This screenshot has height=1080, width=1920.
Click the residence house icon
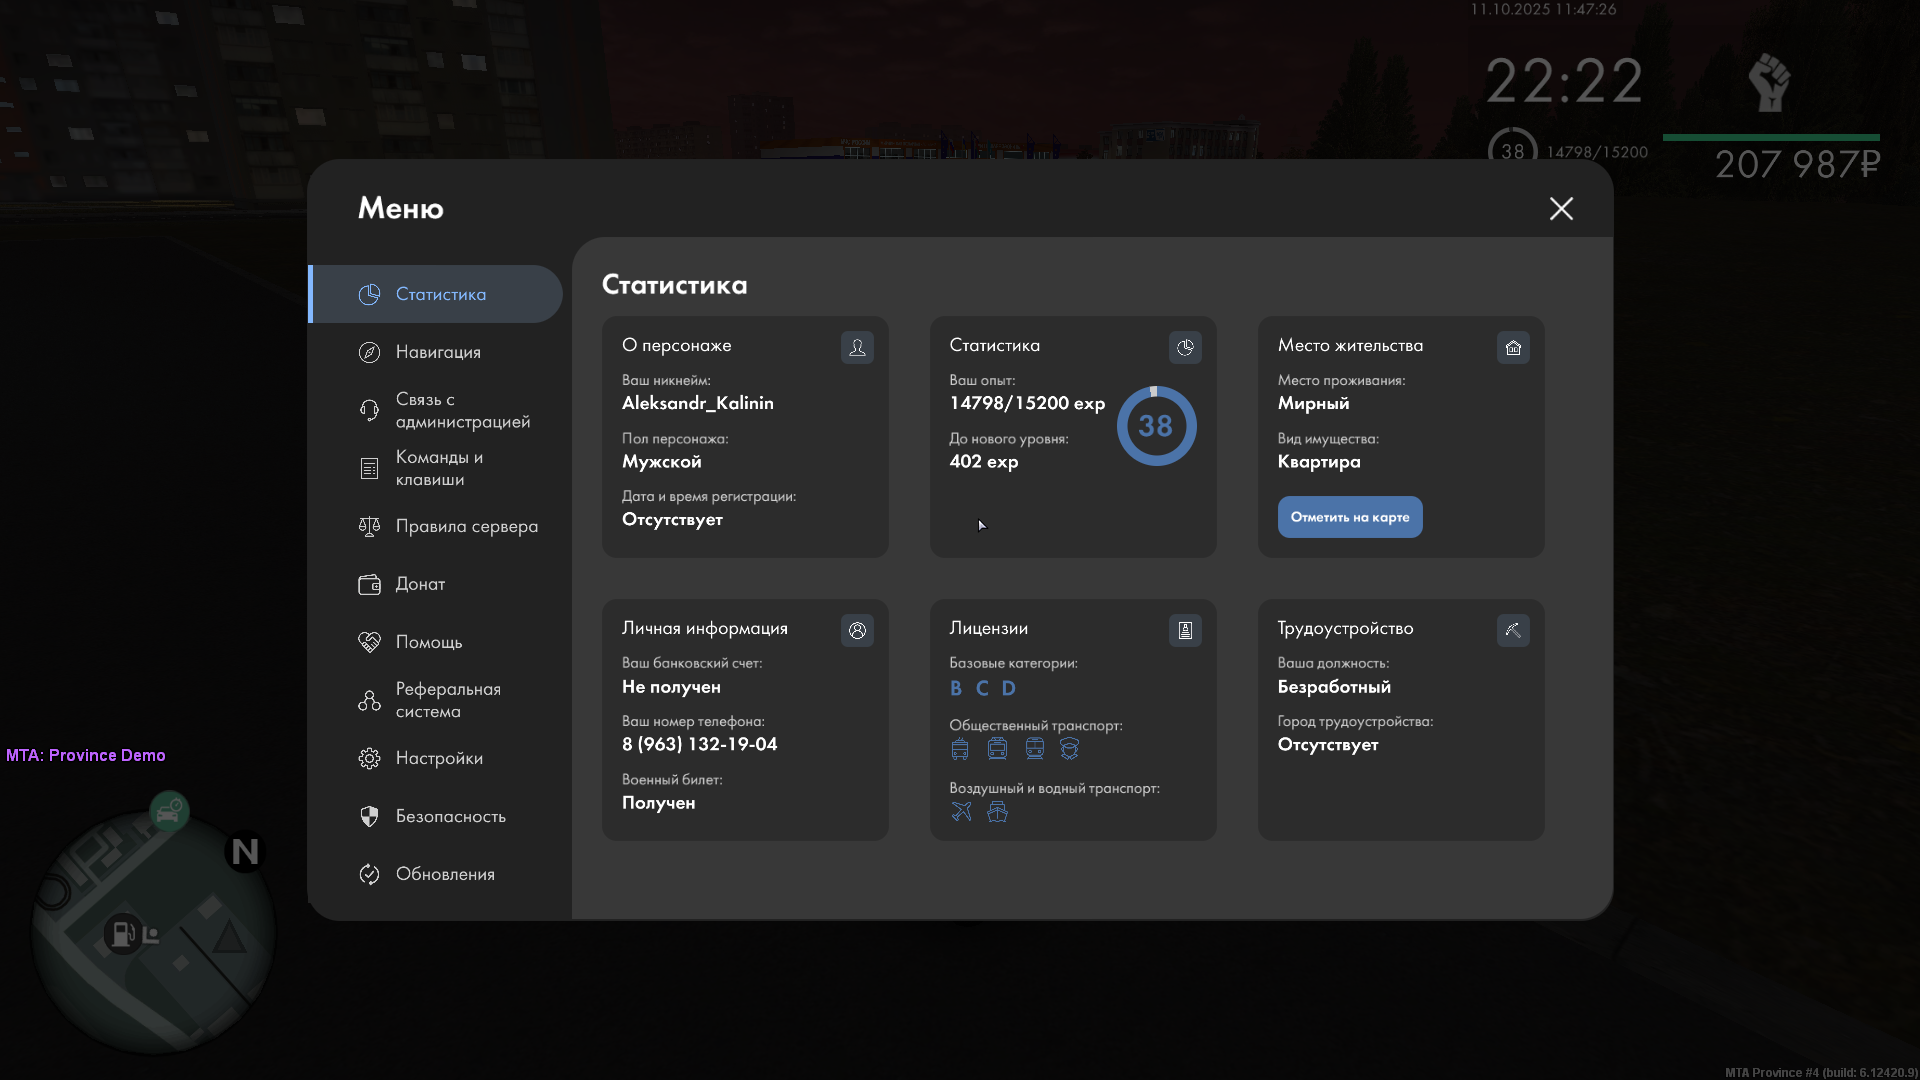pyautogui.click(x=1513, y=347)
